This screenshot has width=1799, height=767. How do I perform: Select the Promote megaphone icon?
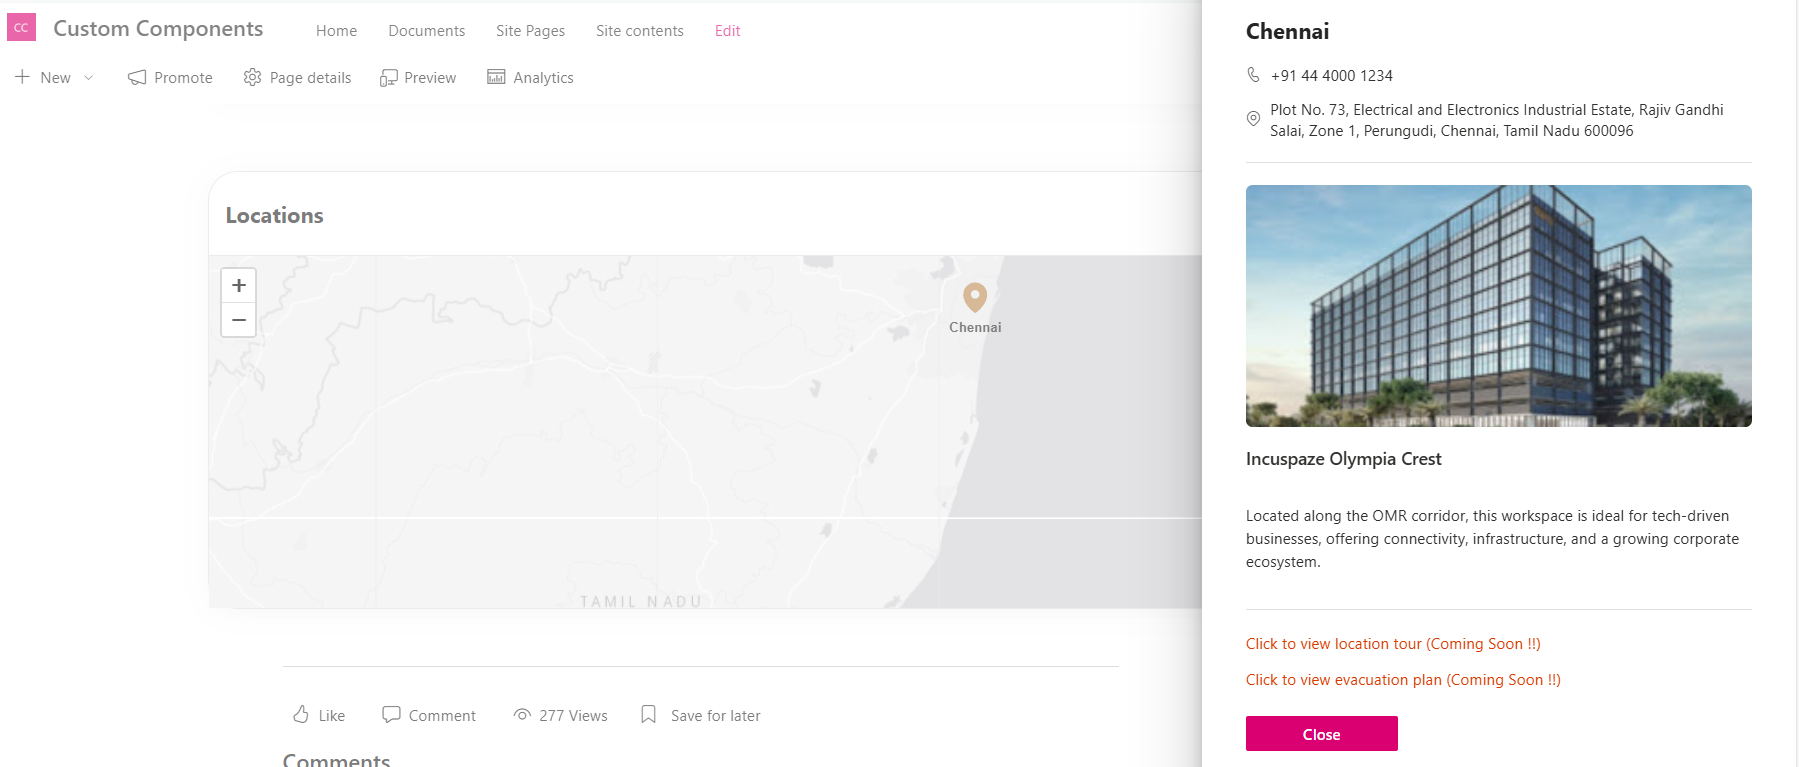(136, 77)
